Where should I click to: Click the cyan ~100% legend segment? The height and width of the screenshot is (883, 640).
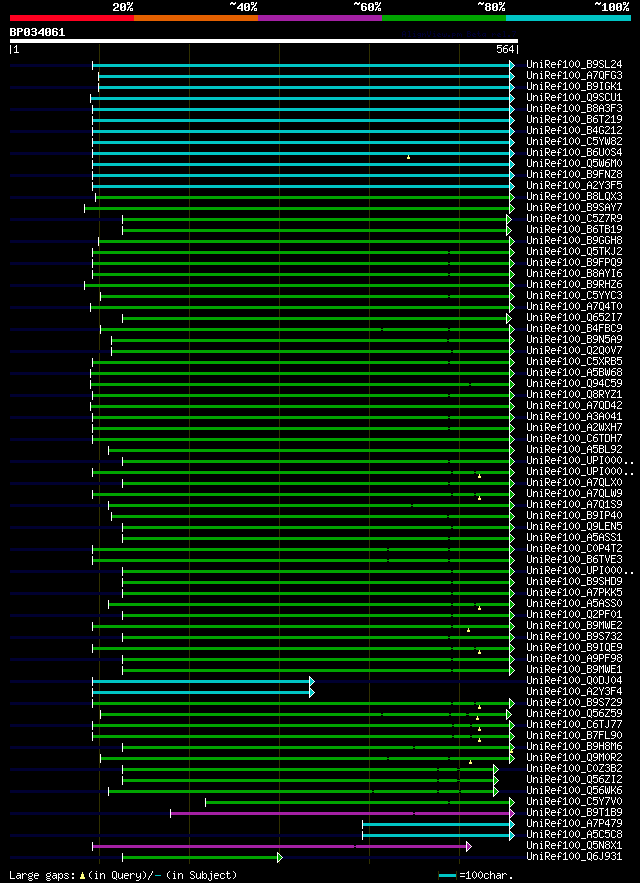[x=568, y=18]
